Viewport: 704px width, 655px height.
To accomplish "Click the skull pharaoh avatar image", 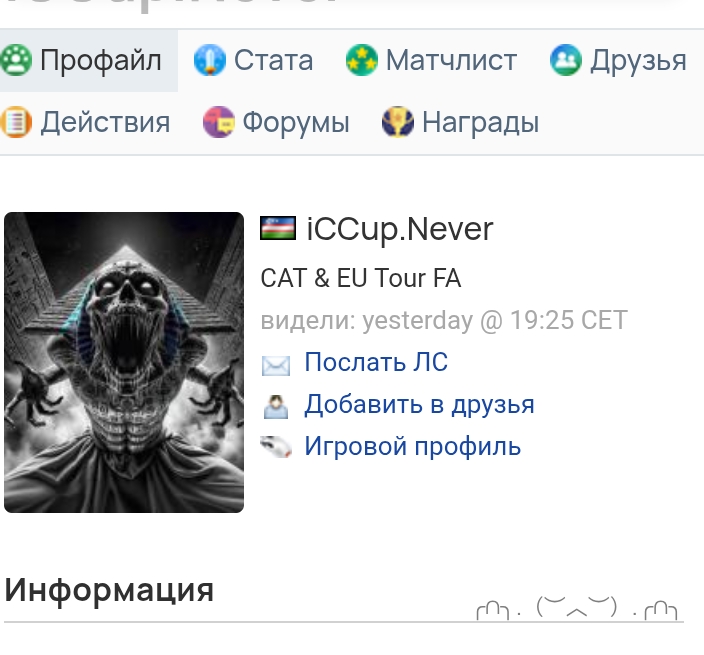I will (124, 362).
